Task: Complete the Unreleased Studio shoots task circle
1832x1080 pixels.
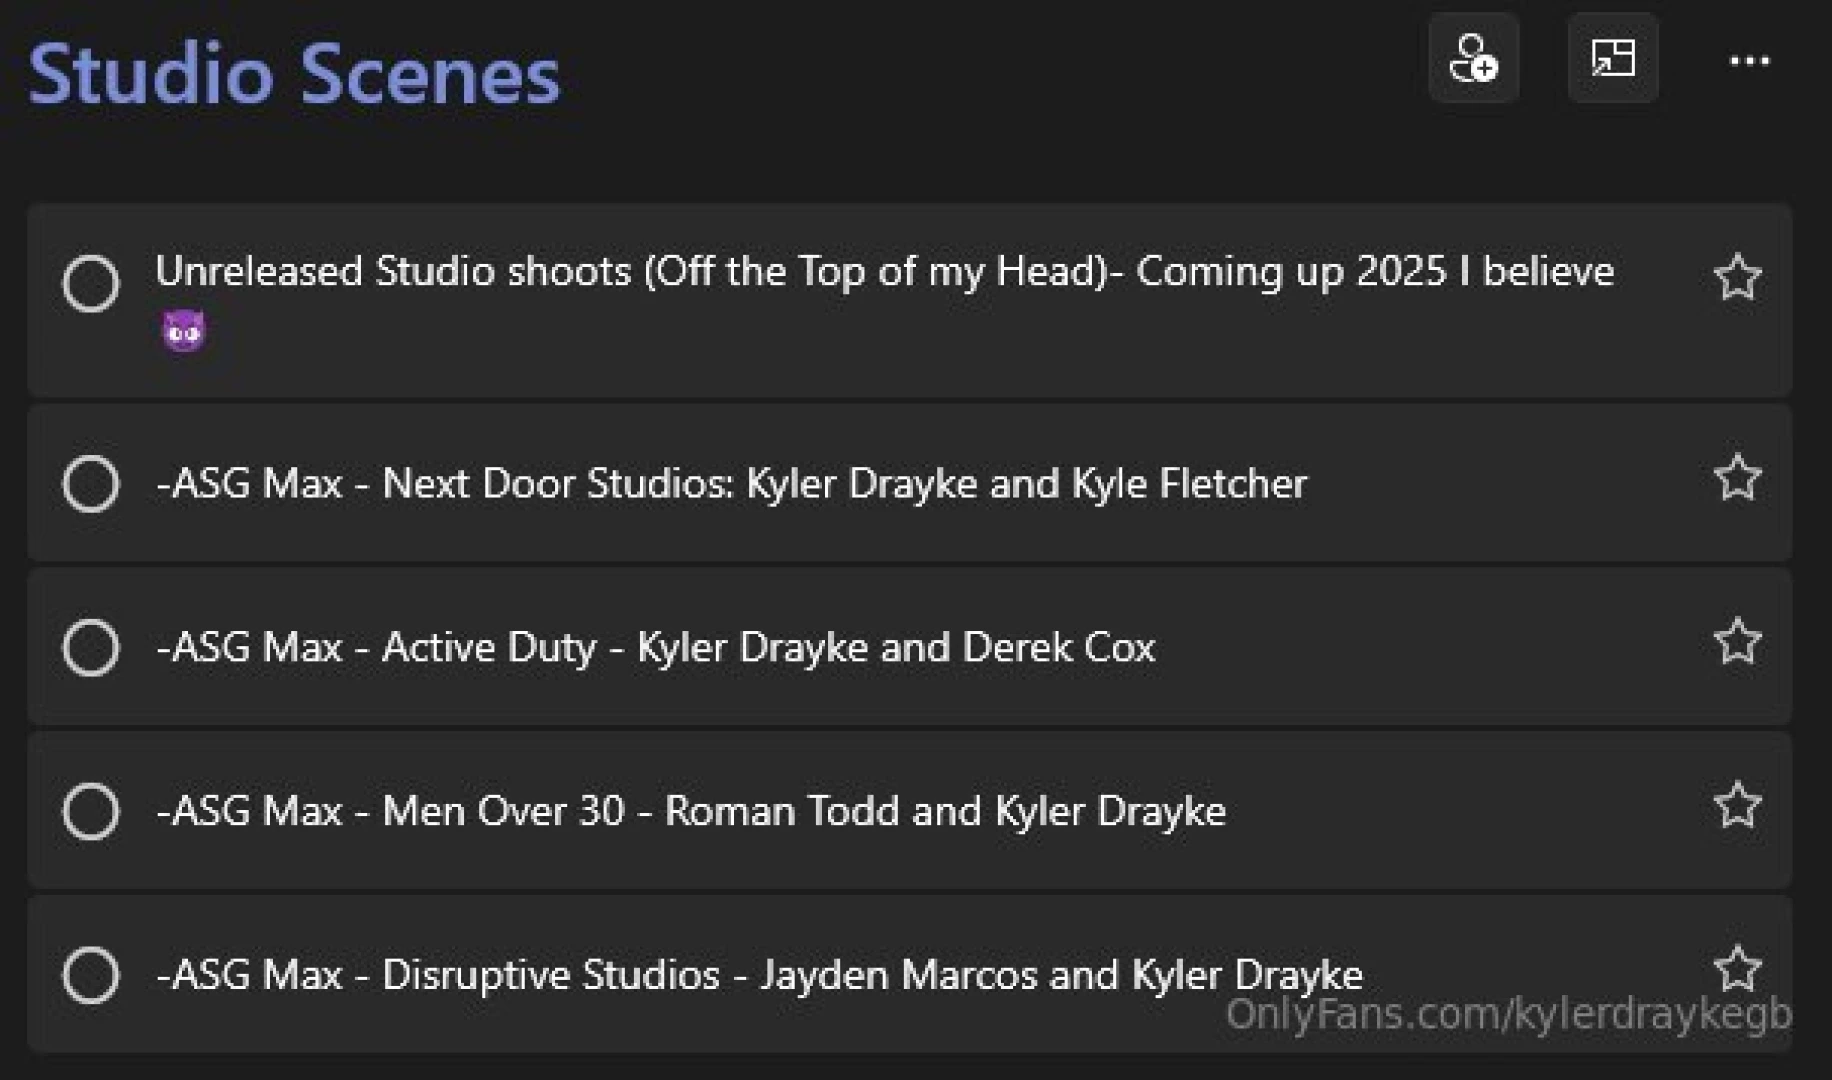Action: tap(91, 283)
